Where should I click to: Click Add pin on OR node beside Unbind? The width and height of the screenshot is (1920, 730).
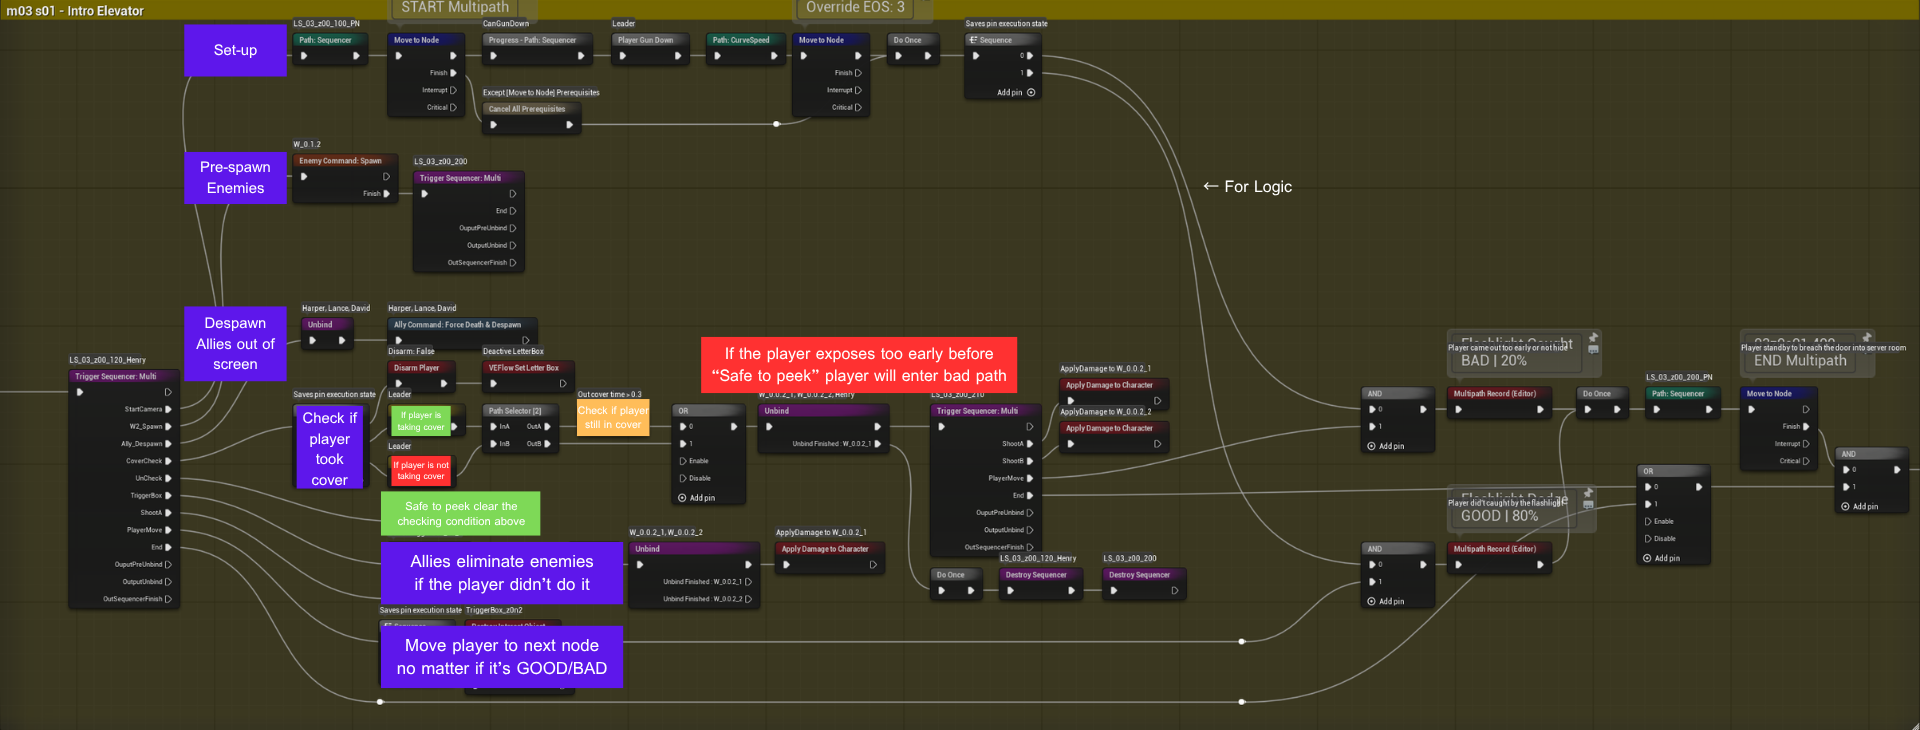click(x=697, y=498)
